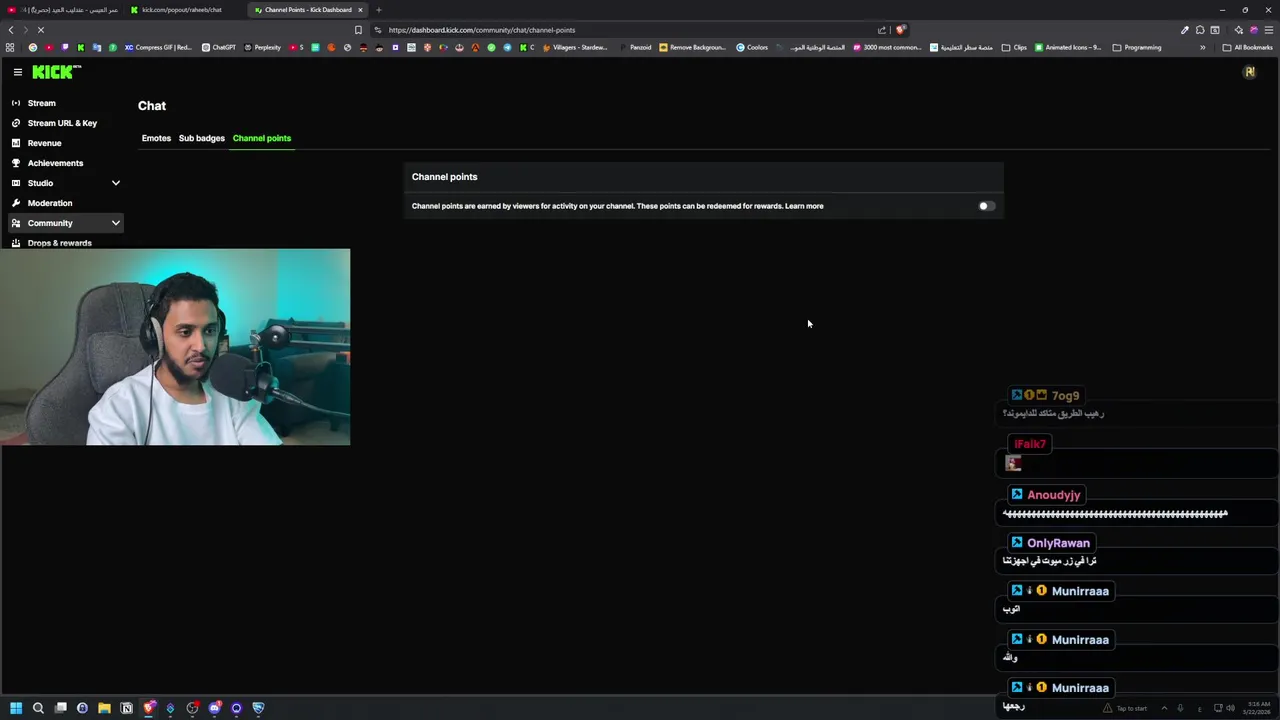
Task: Open Stream URL & Key page
Action: pyautogui.click(x=62, y=123)
